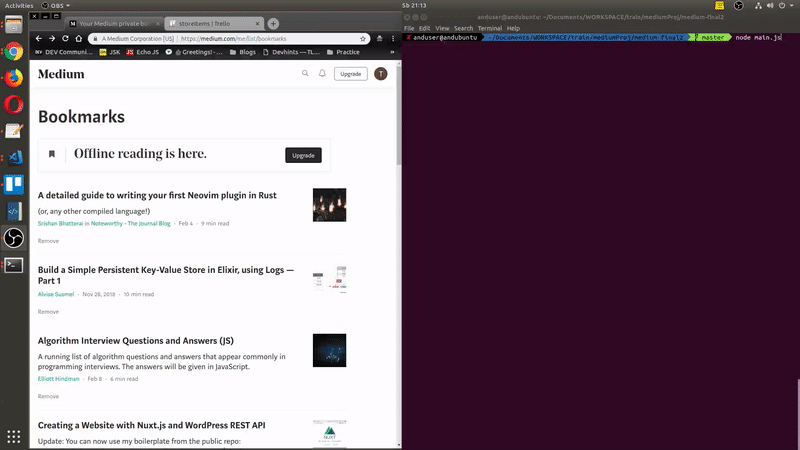Screen dimensions: 800x450
Task: Open author Srishan Bhattarai profile
Action: [60, 223]
